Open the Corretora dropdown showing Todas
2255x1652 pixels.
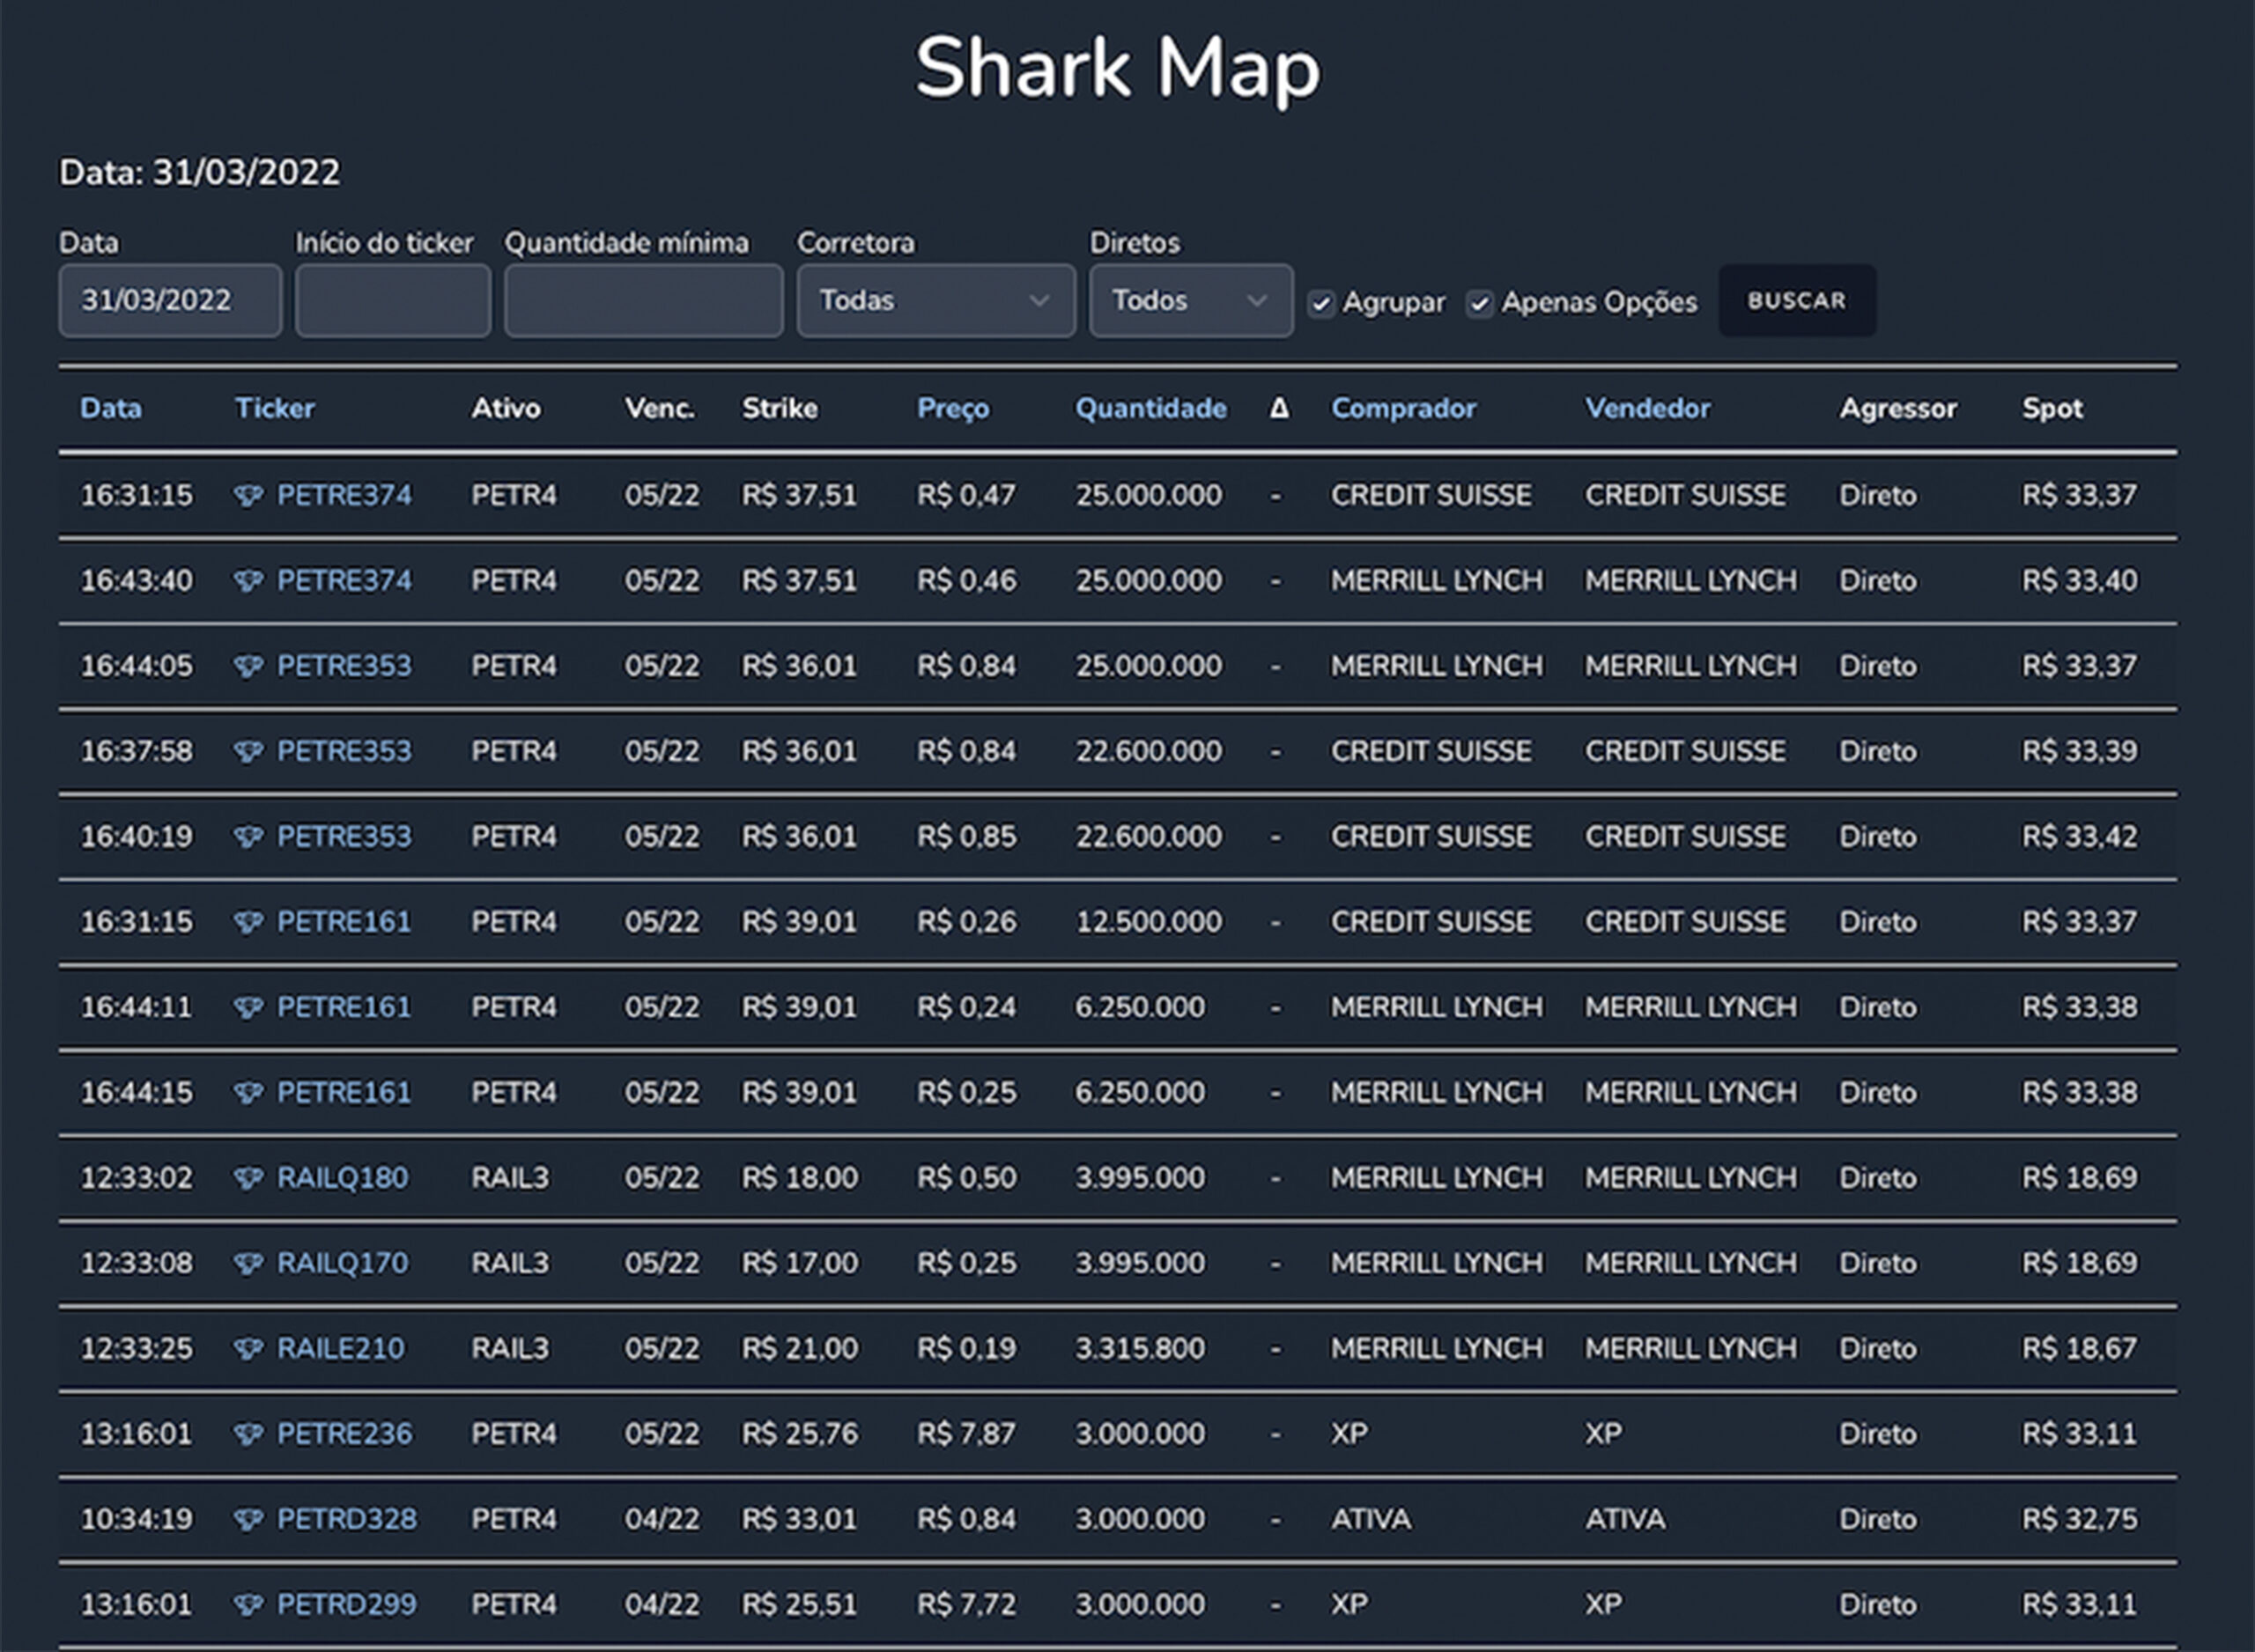click(x=935, y=300)
